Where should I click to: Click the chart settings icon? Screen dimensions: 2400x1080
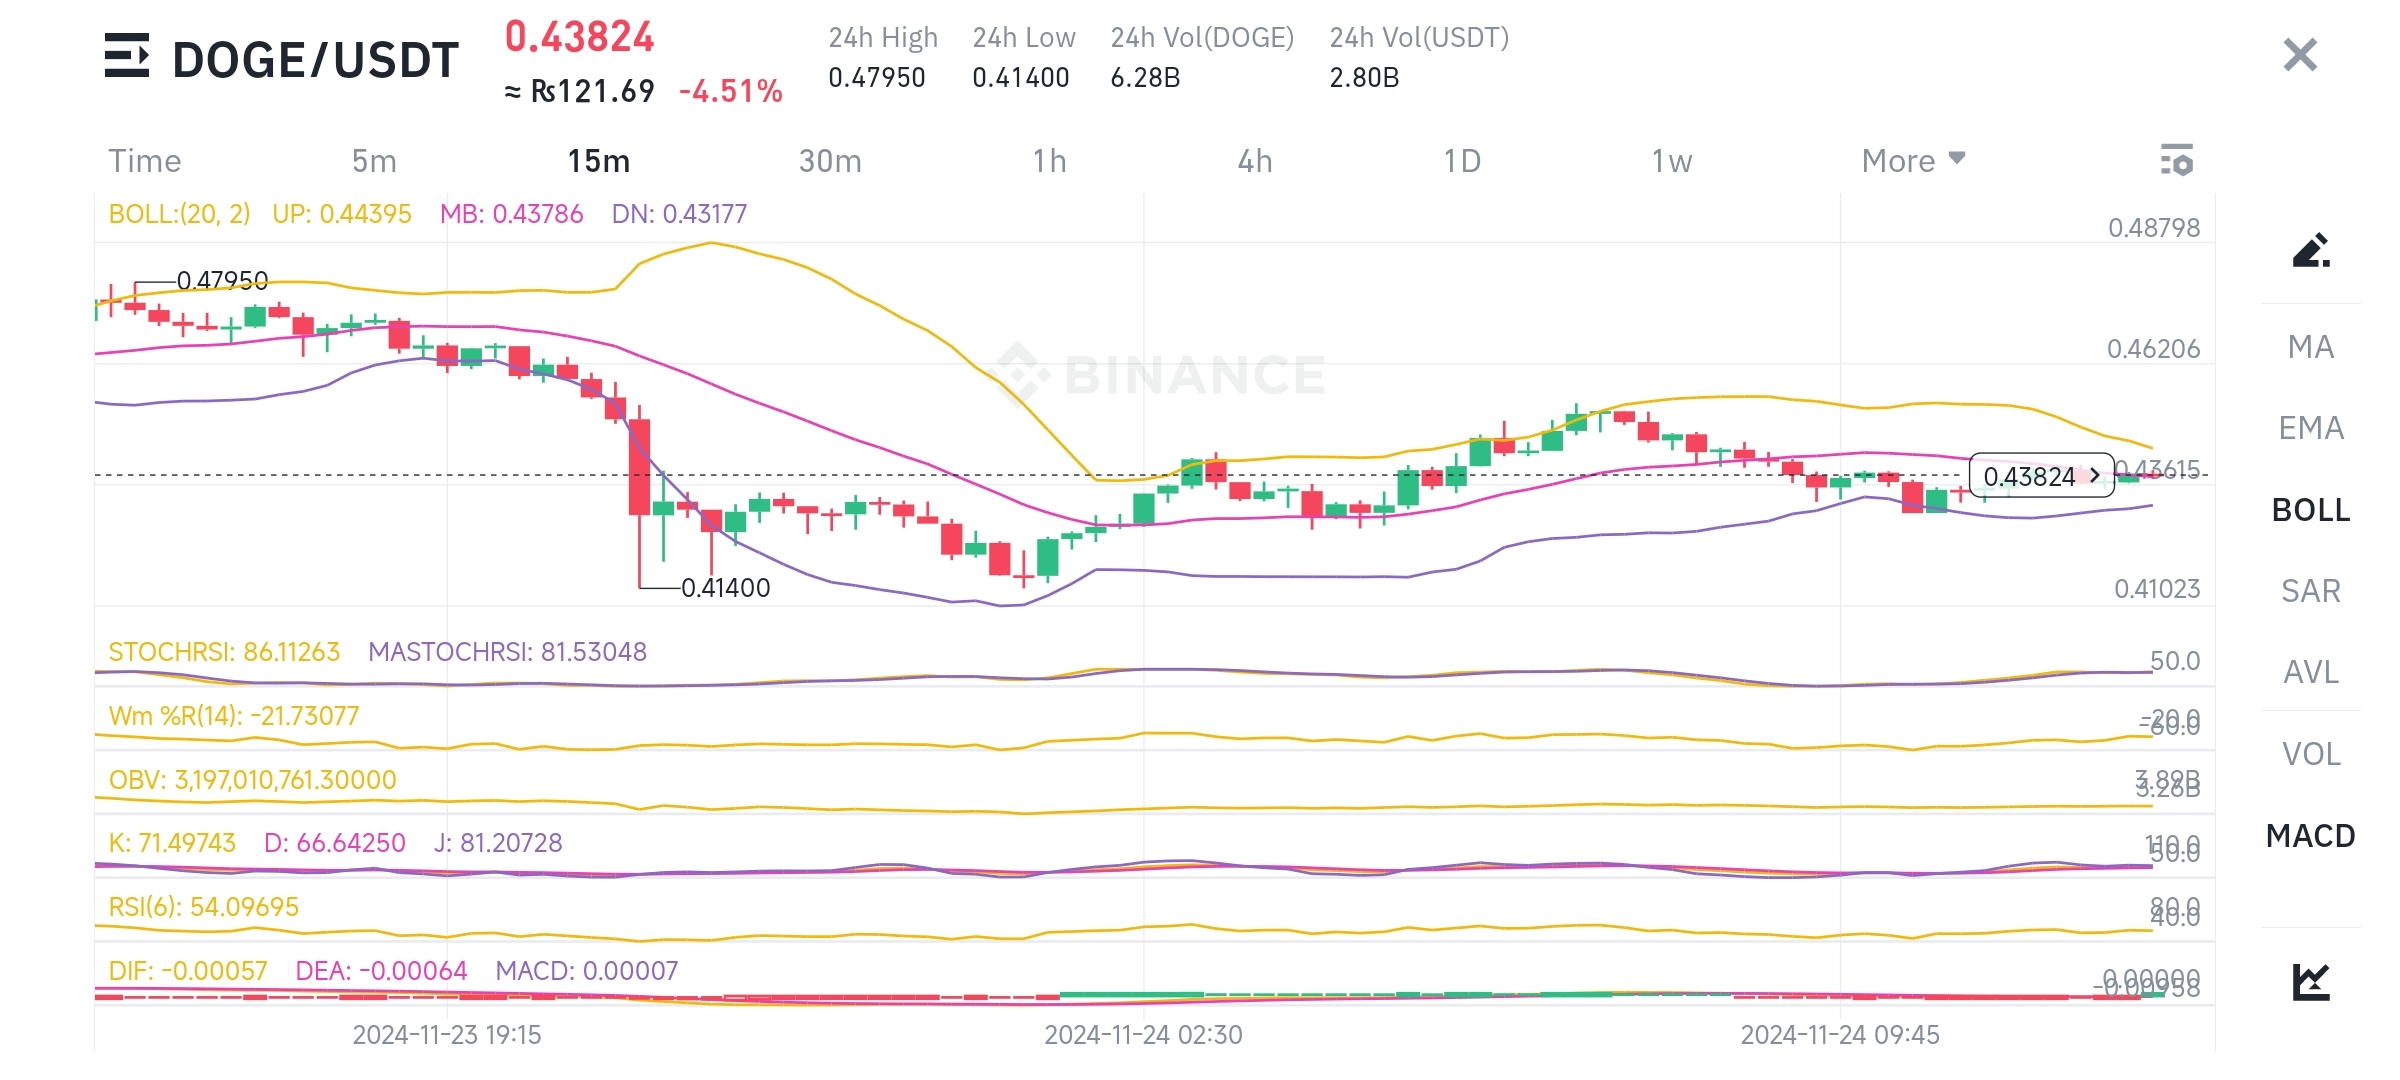[x=2176, y=160]
